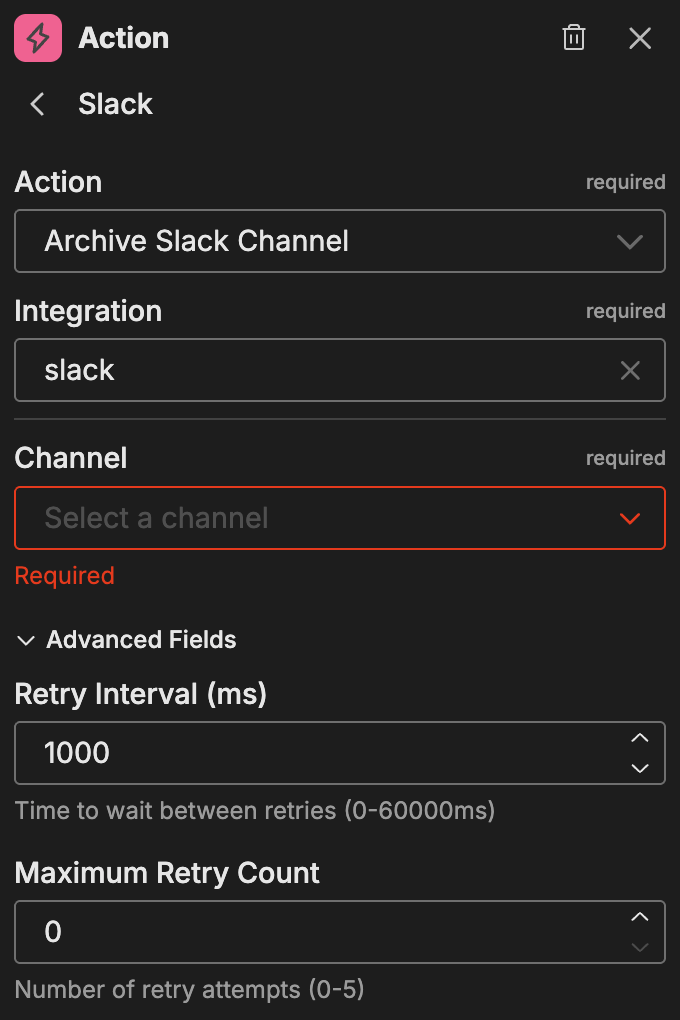The image size is (680, 1020).
Task: Click the Advanced Fields label
Action: tap(141, 640)
